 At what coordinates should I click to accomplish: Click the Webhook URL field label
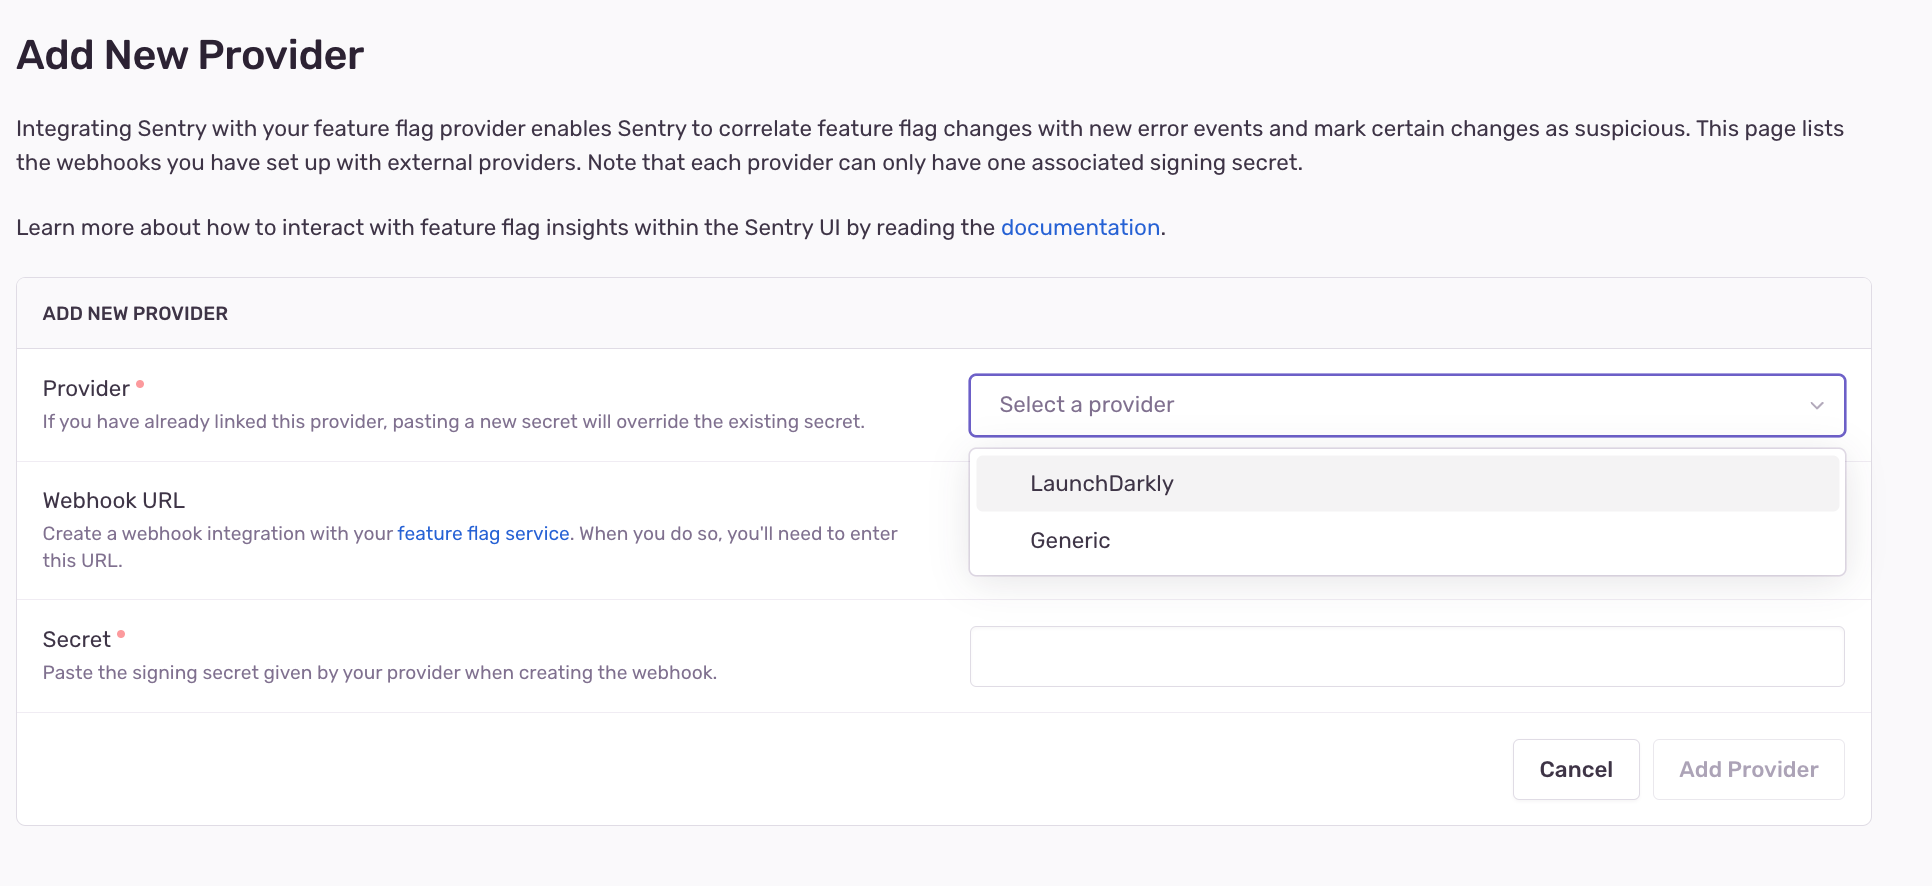pos(114,501)
